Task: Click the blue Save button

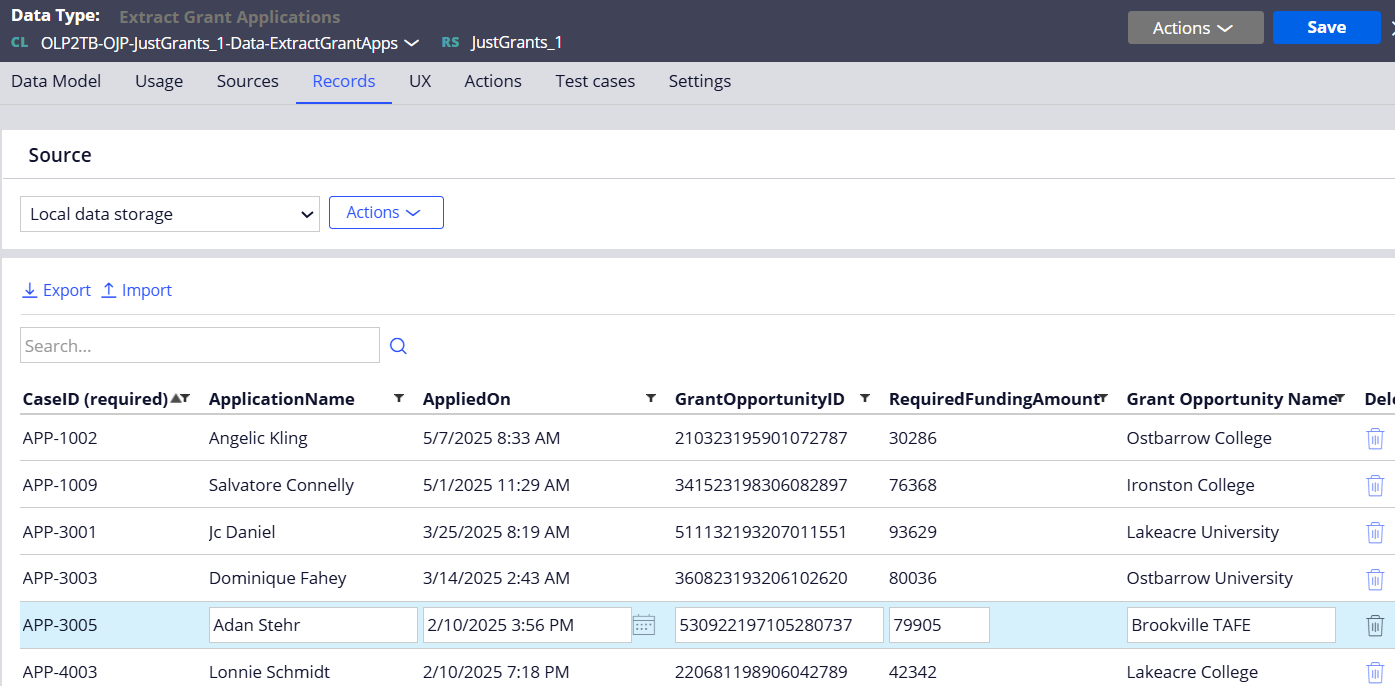Action: tap(1326, 28)
